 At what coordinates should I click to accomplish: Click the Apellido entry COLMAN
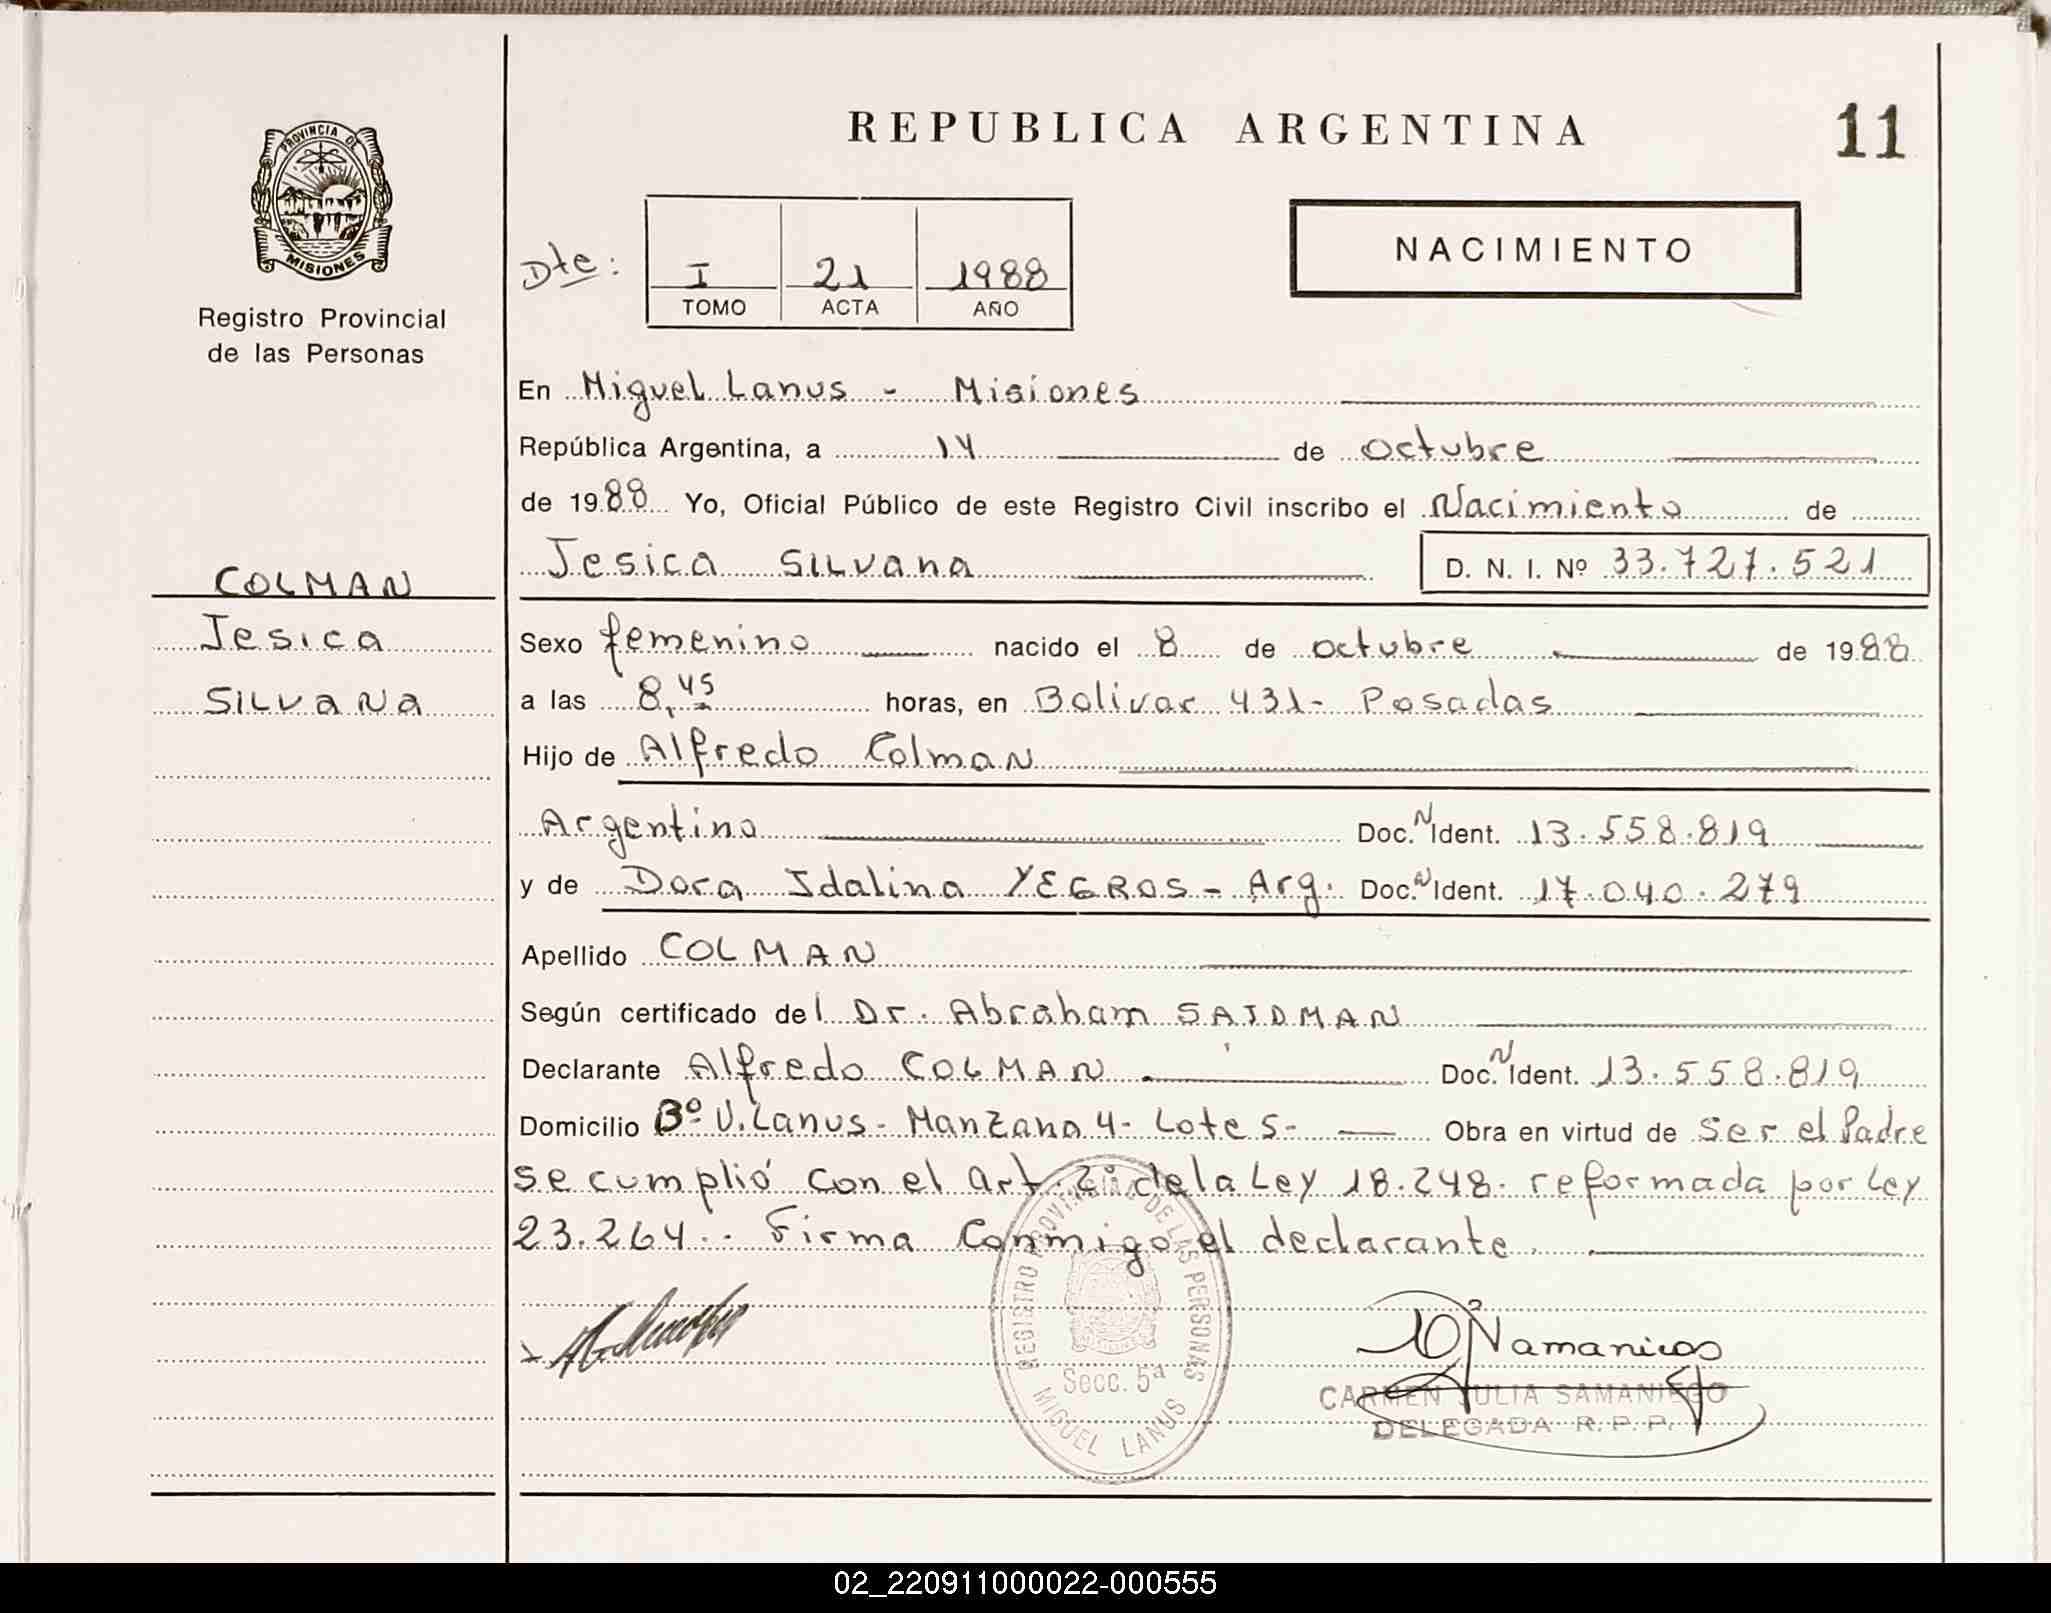pyautogui.click(x=767, y=951)
